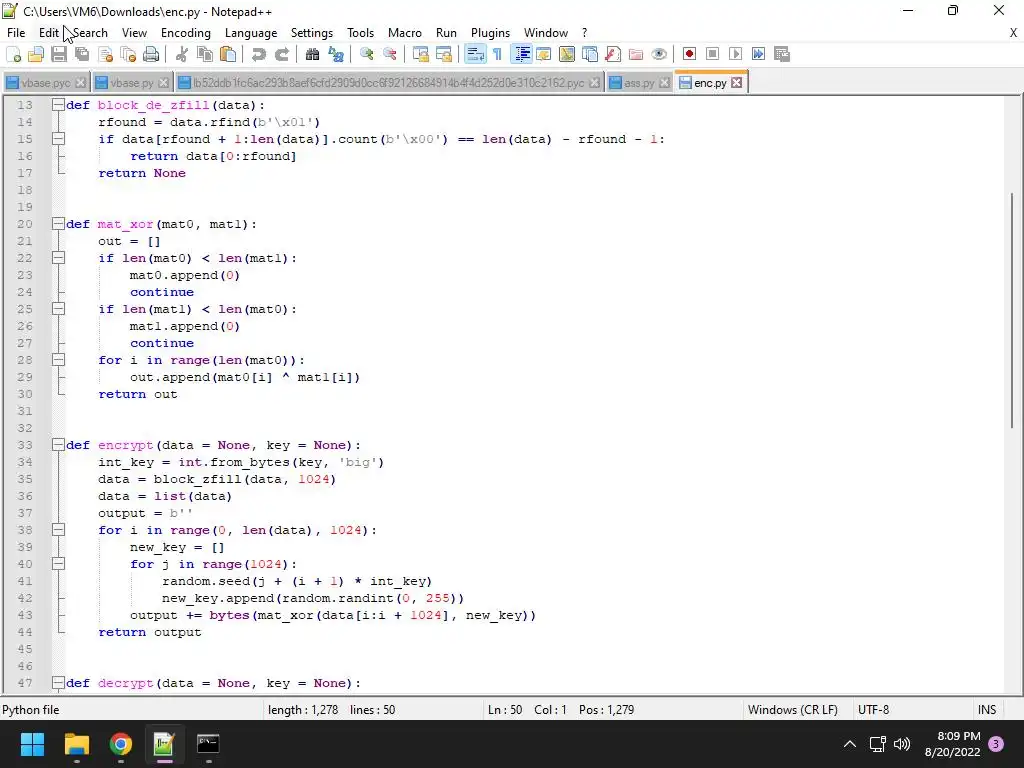Collapse the mat_xor function fold marker
Viewport: 1024px width, 768px height.
click(x=58, y=223)
